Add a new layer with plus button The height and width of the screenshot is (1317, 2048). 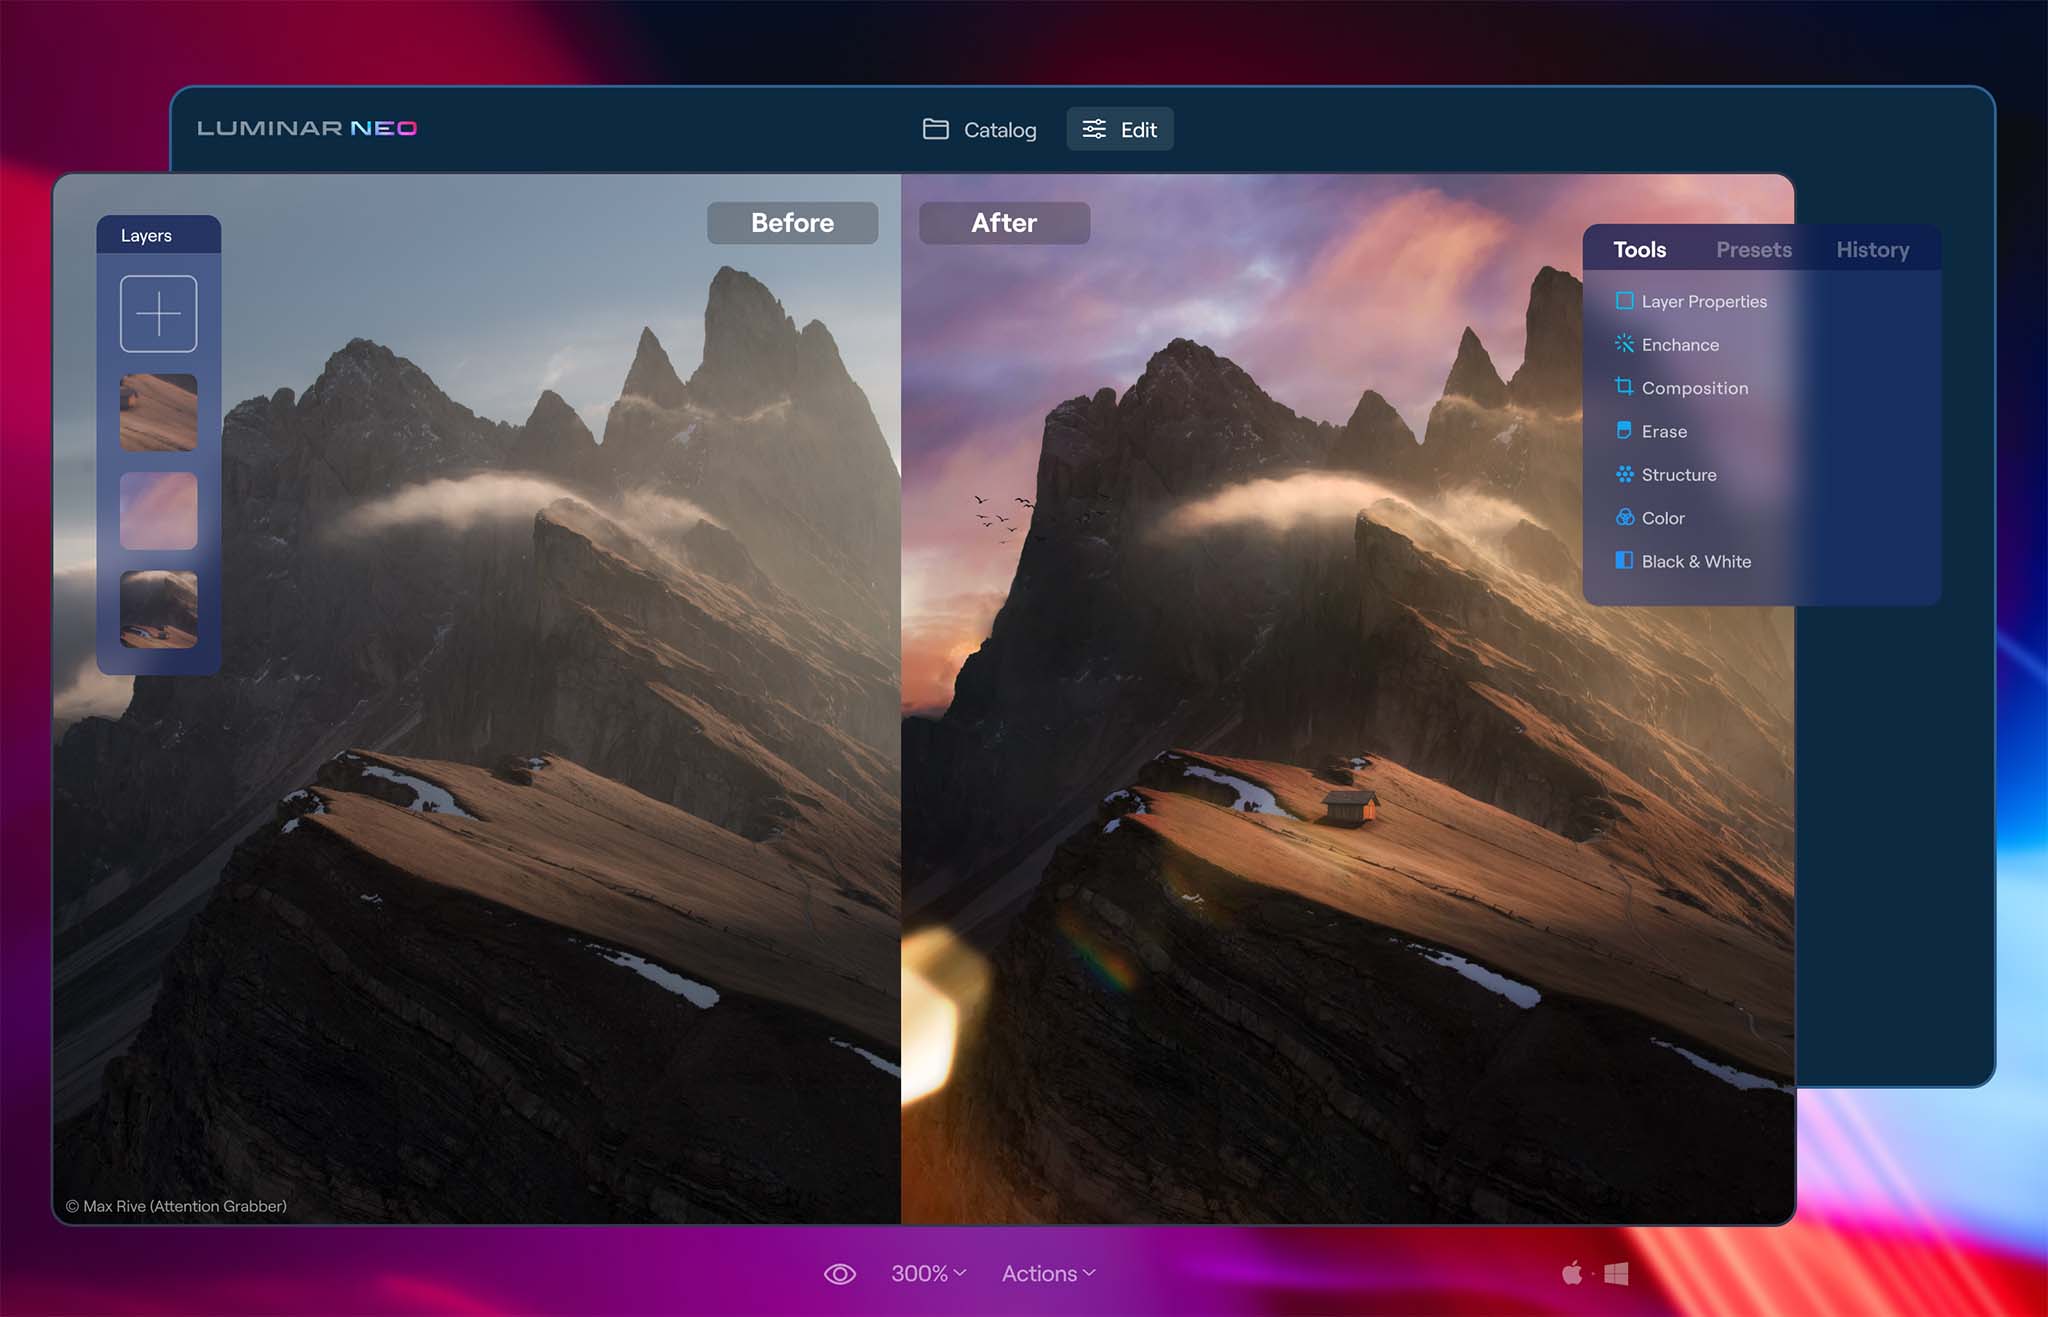coord(158,314)
